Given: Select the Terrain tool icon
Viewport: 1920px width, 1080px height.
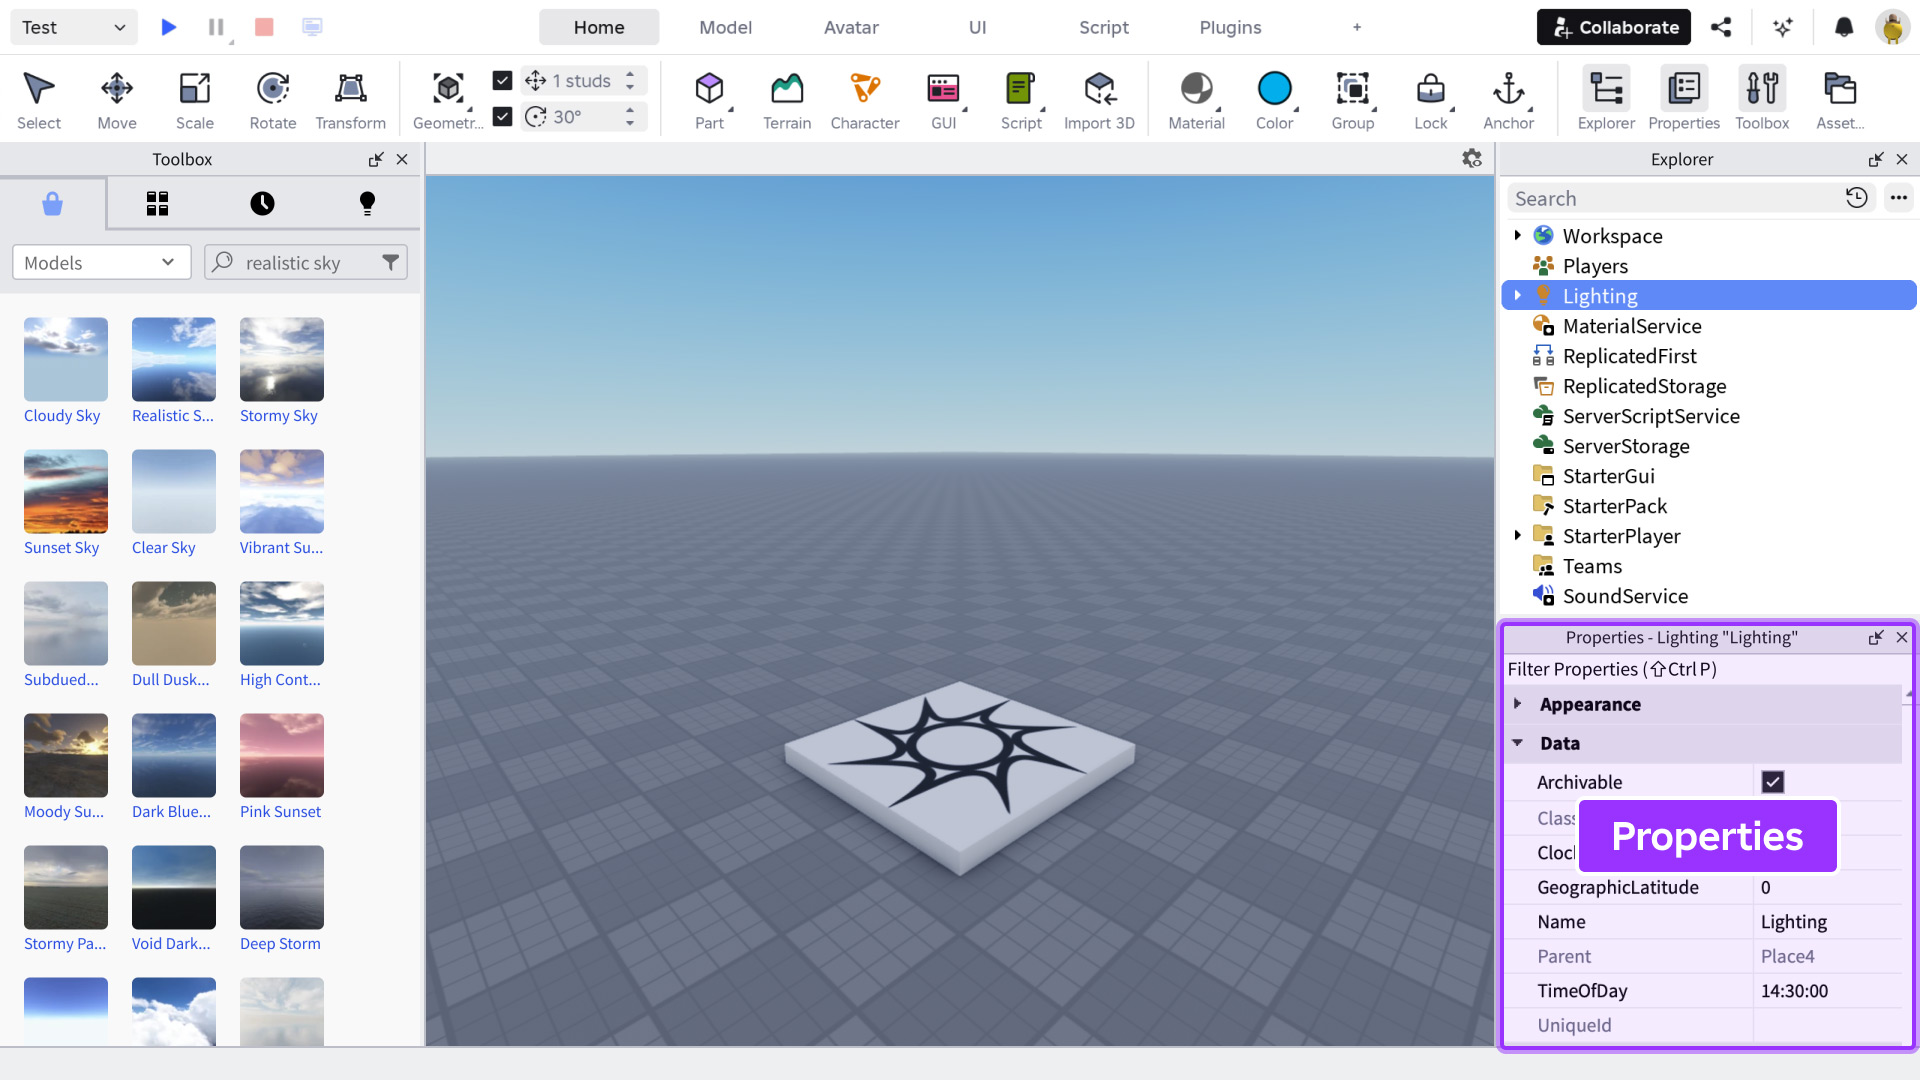Looking at the screenshot, I should coord(787,90).
